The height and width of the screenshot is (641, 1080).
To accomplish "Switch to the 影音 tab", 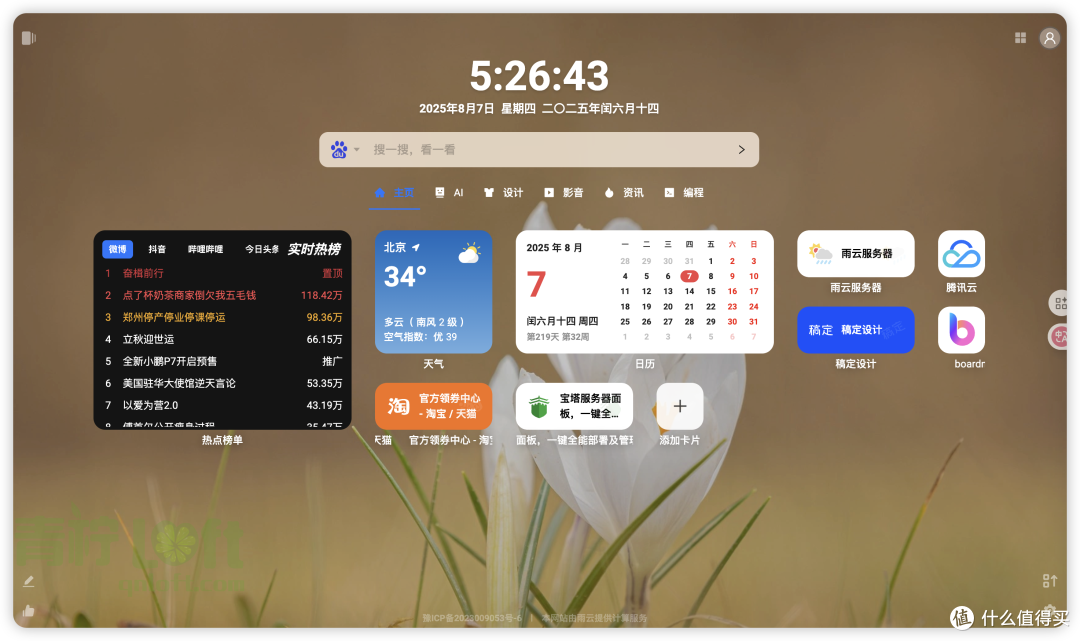I will click(x=563, y=193).
